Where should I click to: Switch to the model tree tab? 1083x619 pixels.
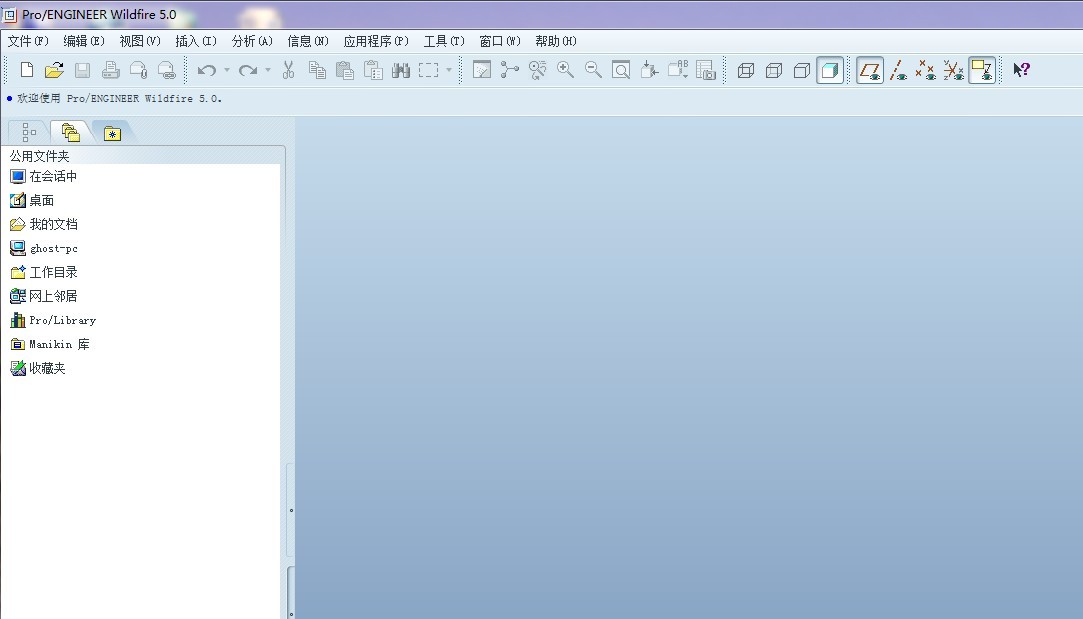[x=29, y=132]
